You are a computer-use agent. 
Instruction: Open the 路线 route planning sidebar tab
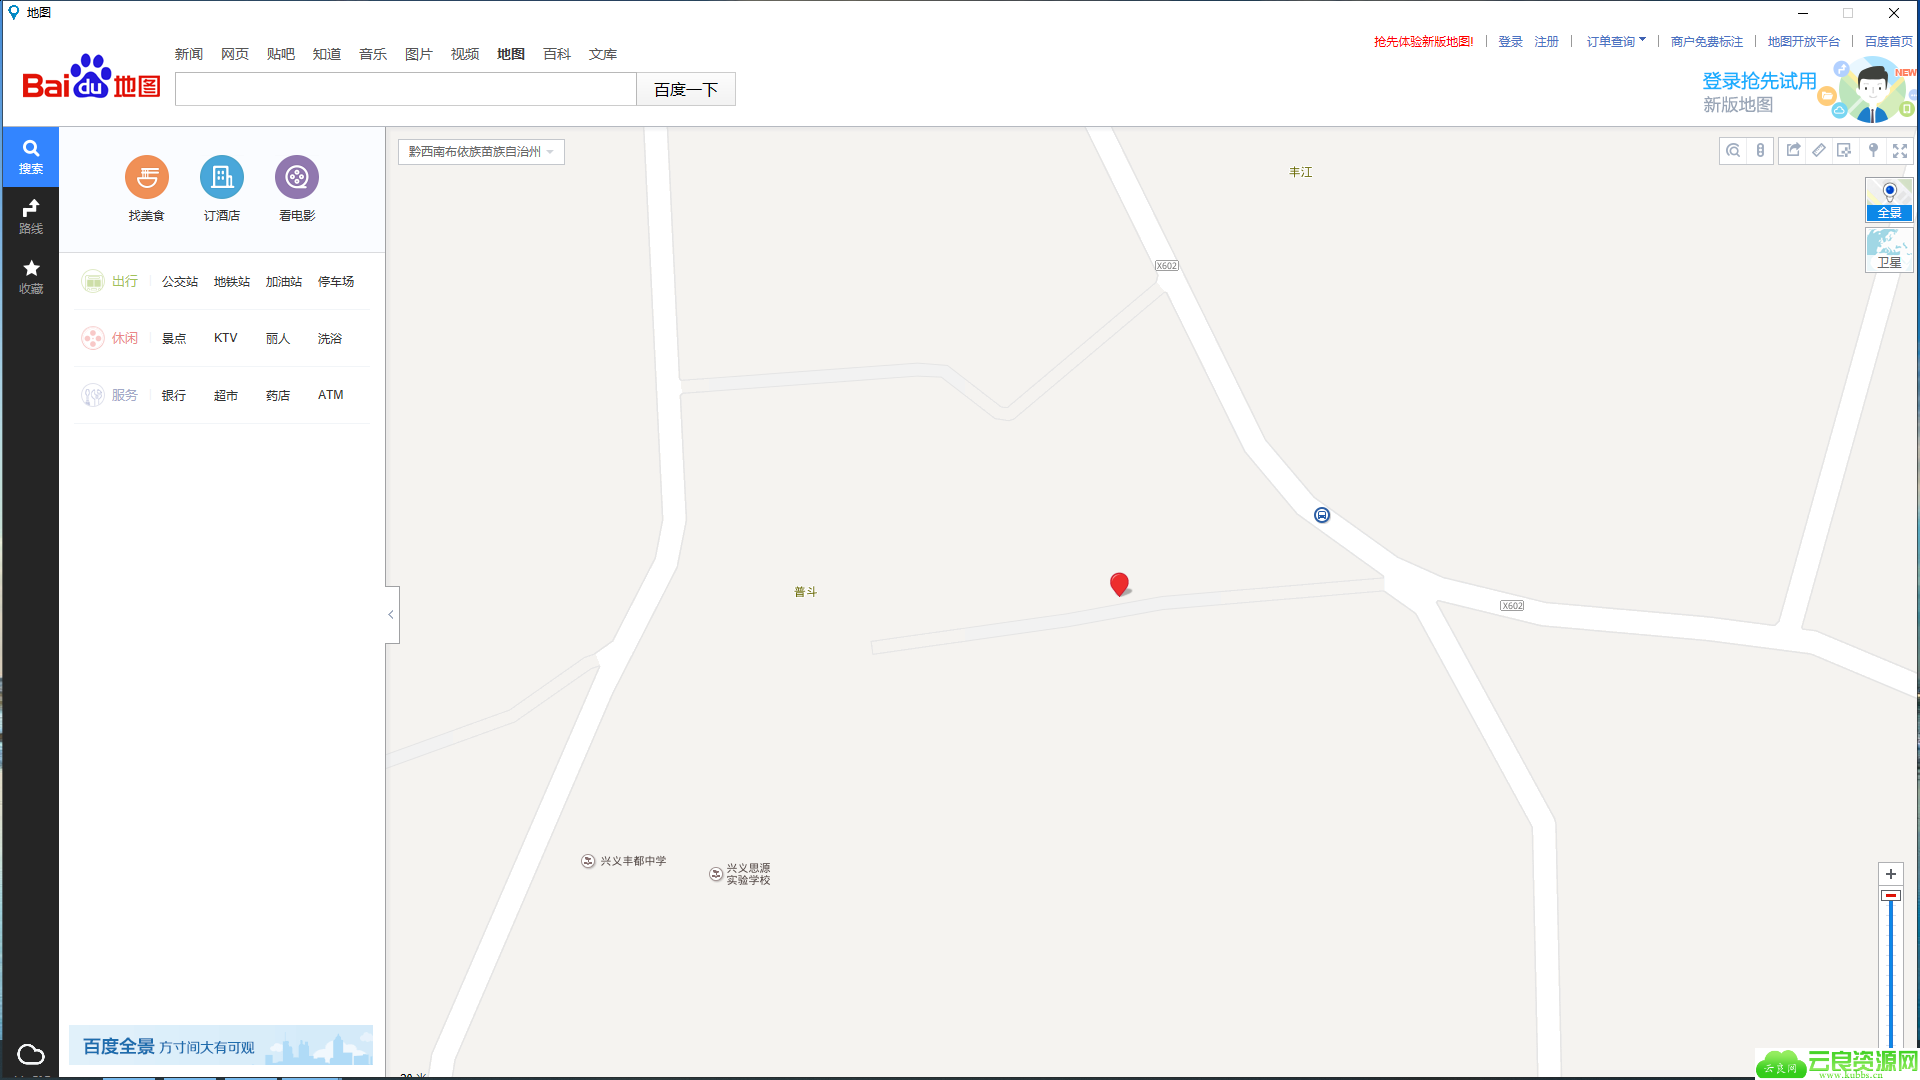coord(31,216)
